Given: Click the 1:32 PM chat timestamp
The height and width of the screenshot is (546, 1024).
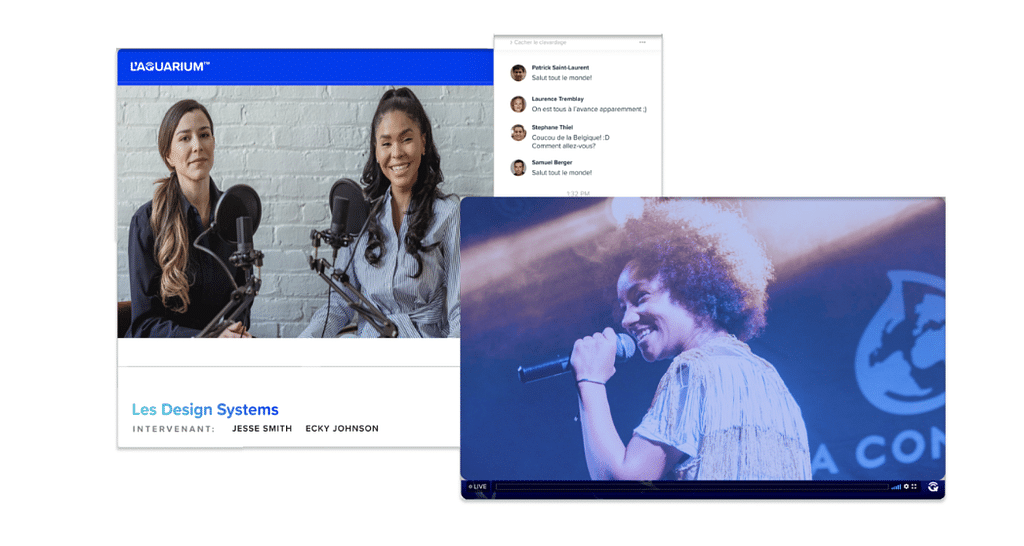Looking at the screenshot, I should 577,193.
